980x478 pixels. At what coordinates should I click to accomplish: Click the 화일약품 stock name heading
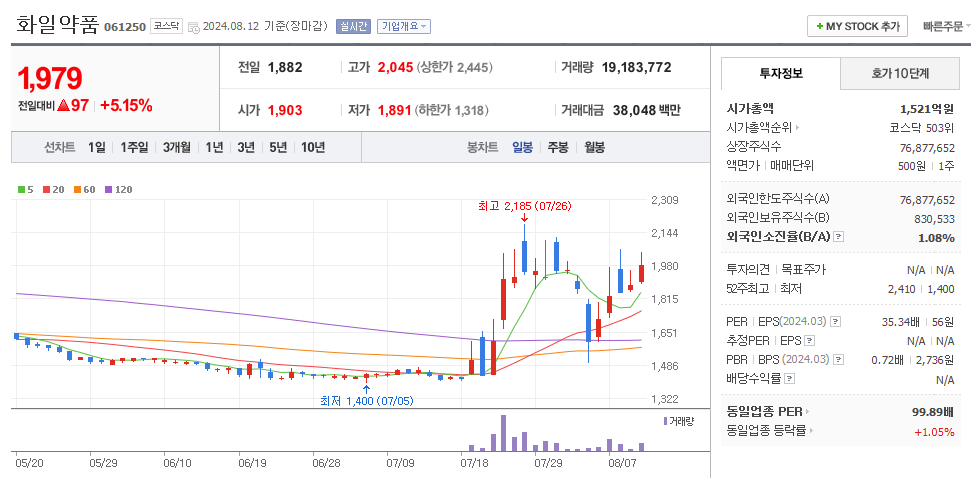click(x=58, y=25)
